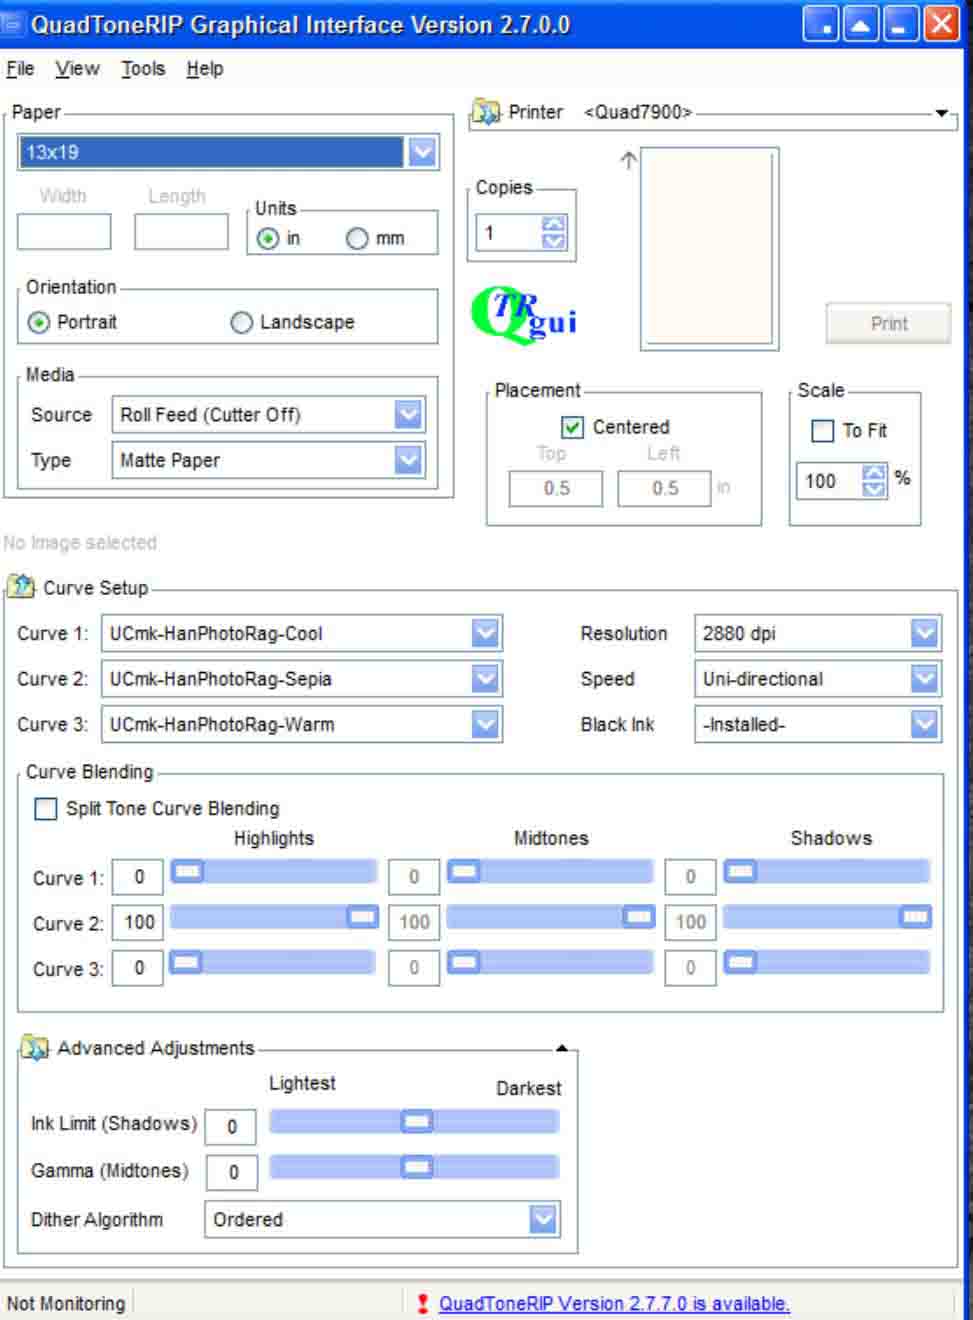Image resolution: width=973 pixels, height=1320 pixels.
Task: Open the View menu
Action: [x=77, y=69]
